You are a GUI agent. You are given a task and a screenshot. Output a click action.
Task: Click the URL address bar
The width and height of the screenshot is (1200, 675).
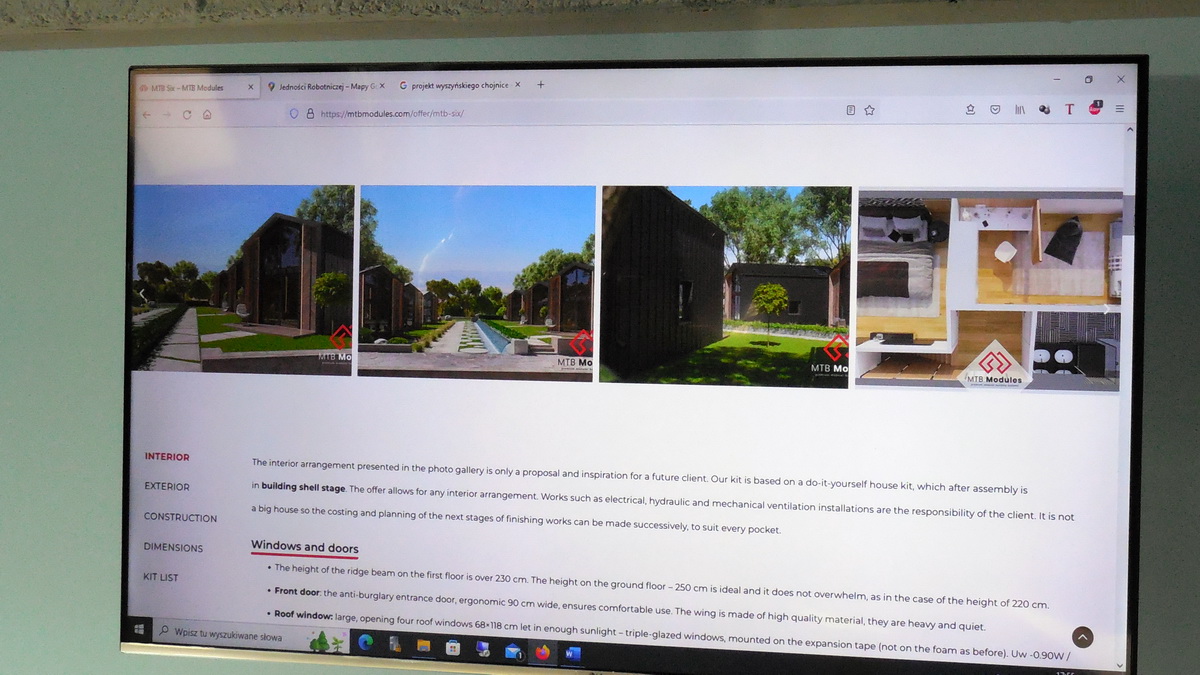560,113
